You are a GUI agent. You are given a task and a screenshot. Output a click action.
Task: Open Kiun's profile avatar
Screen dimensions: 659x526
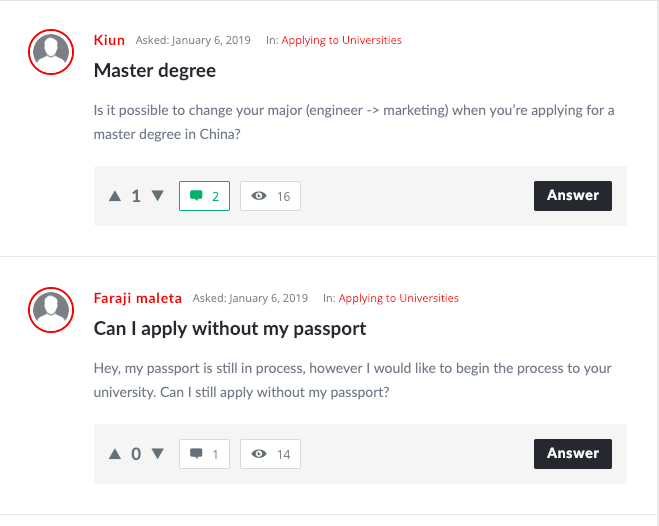point(51,52)
